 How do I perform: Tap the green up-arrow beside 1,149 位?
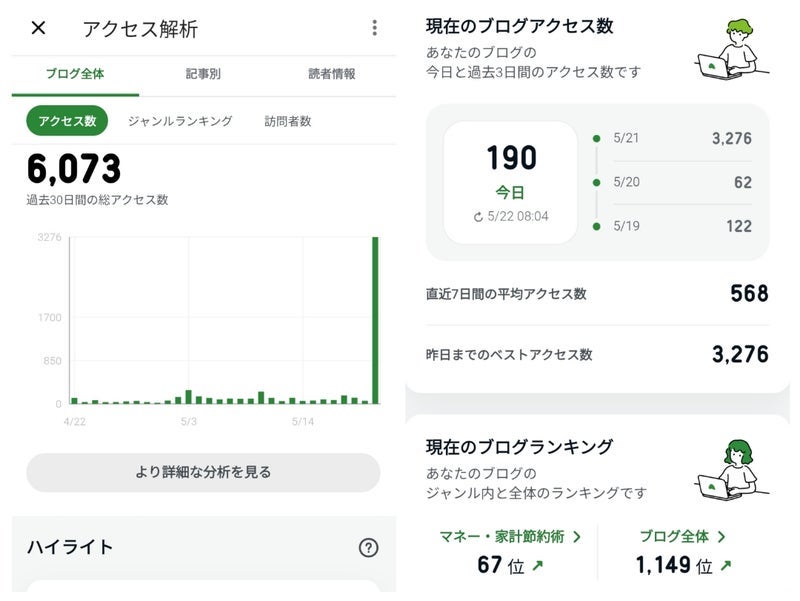(725, 566)
